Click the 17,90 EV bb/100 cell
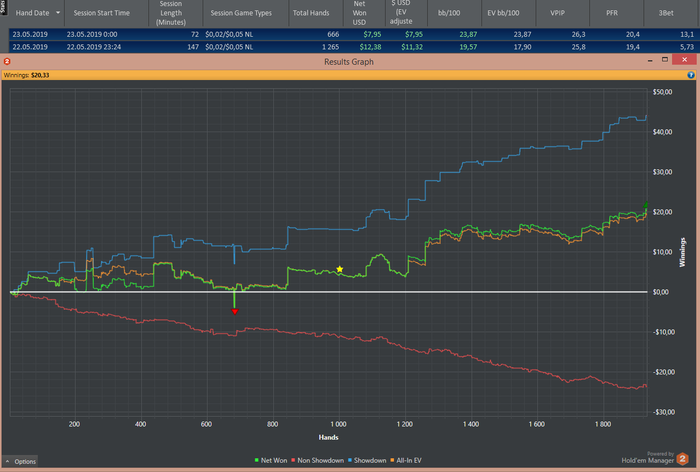The height and width of the screenshot is (472, 700). (522, 47)
